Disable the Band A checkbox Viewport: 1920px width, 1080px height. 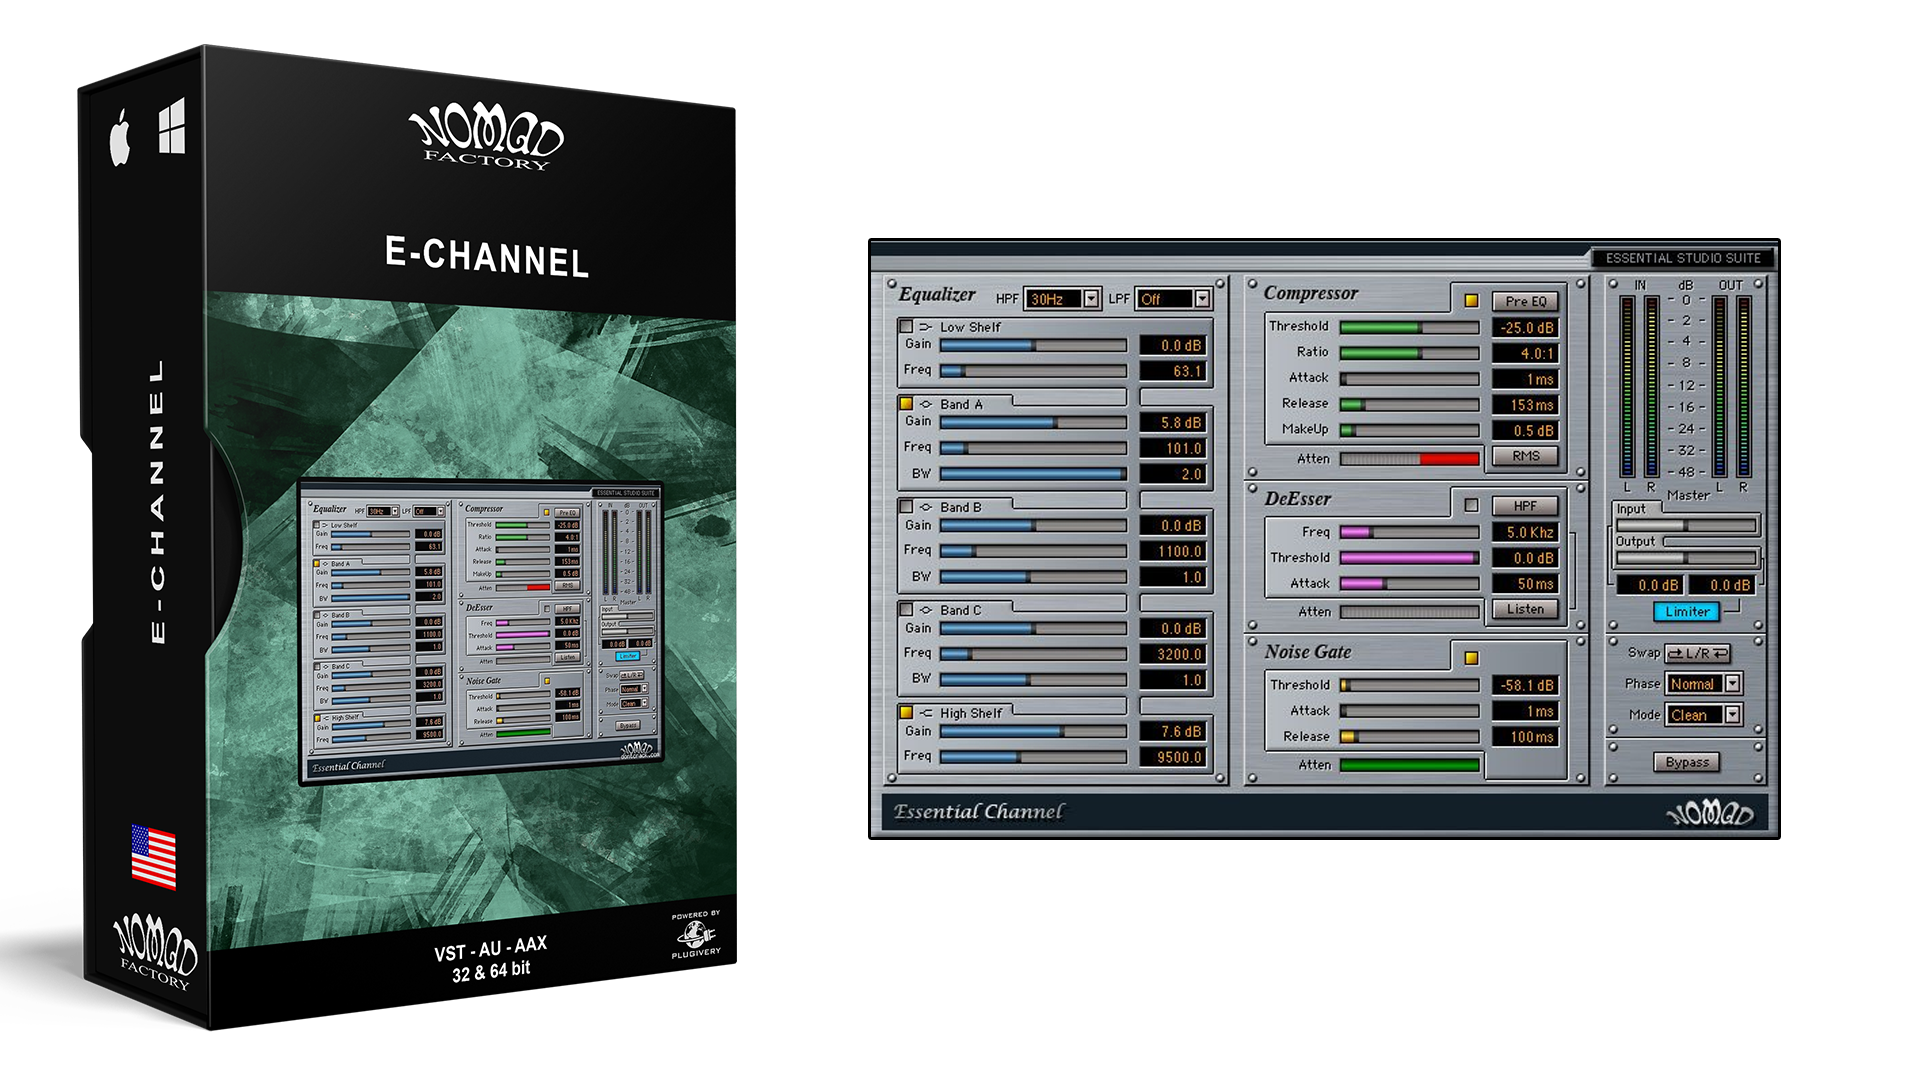click(906, 404)
